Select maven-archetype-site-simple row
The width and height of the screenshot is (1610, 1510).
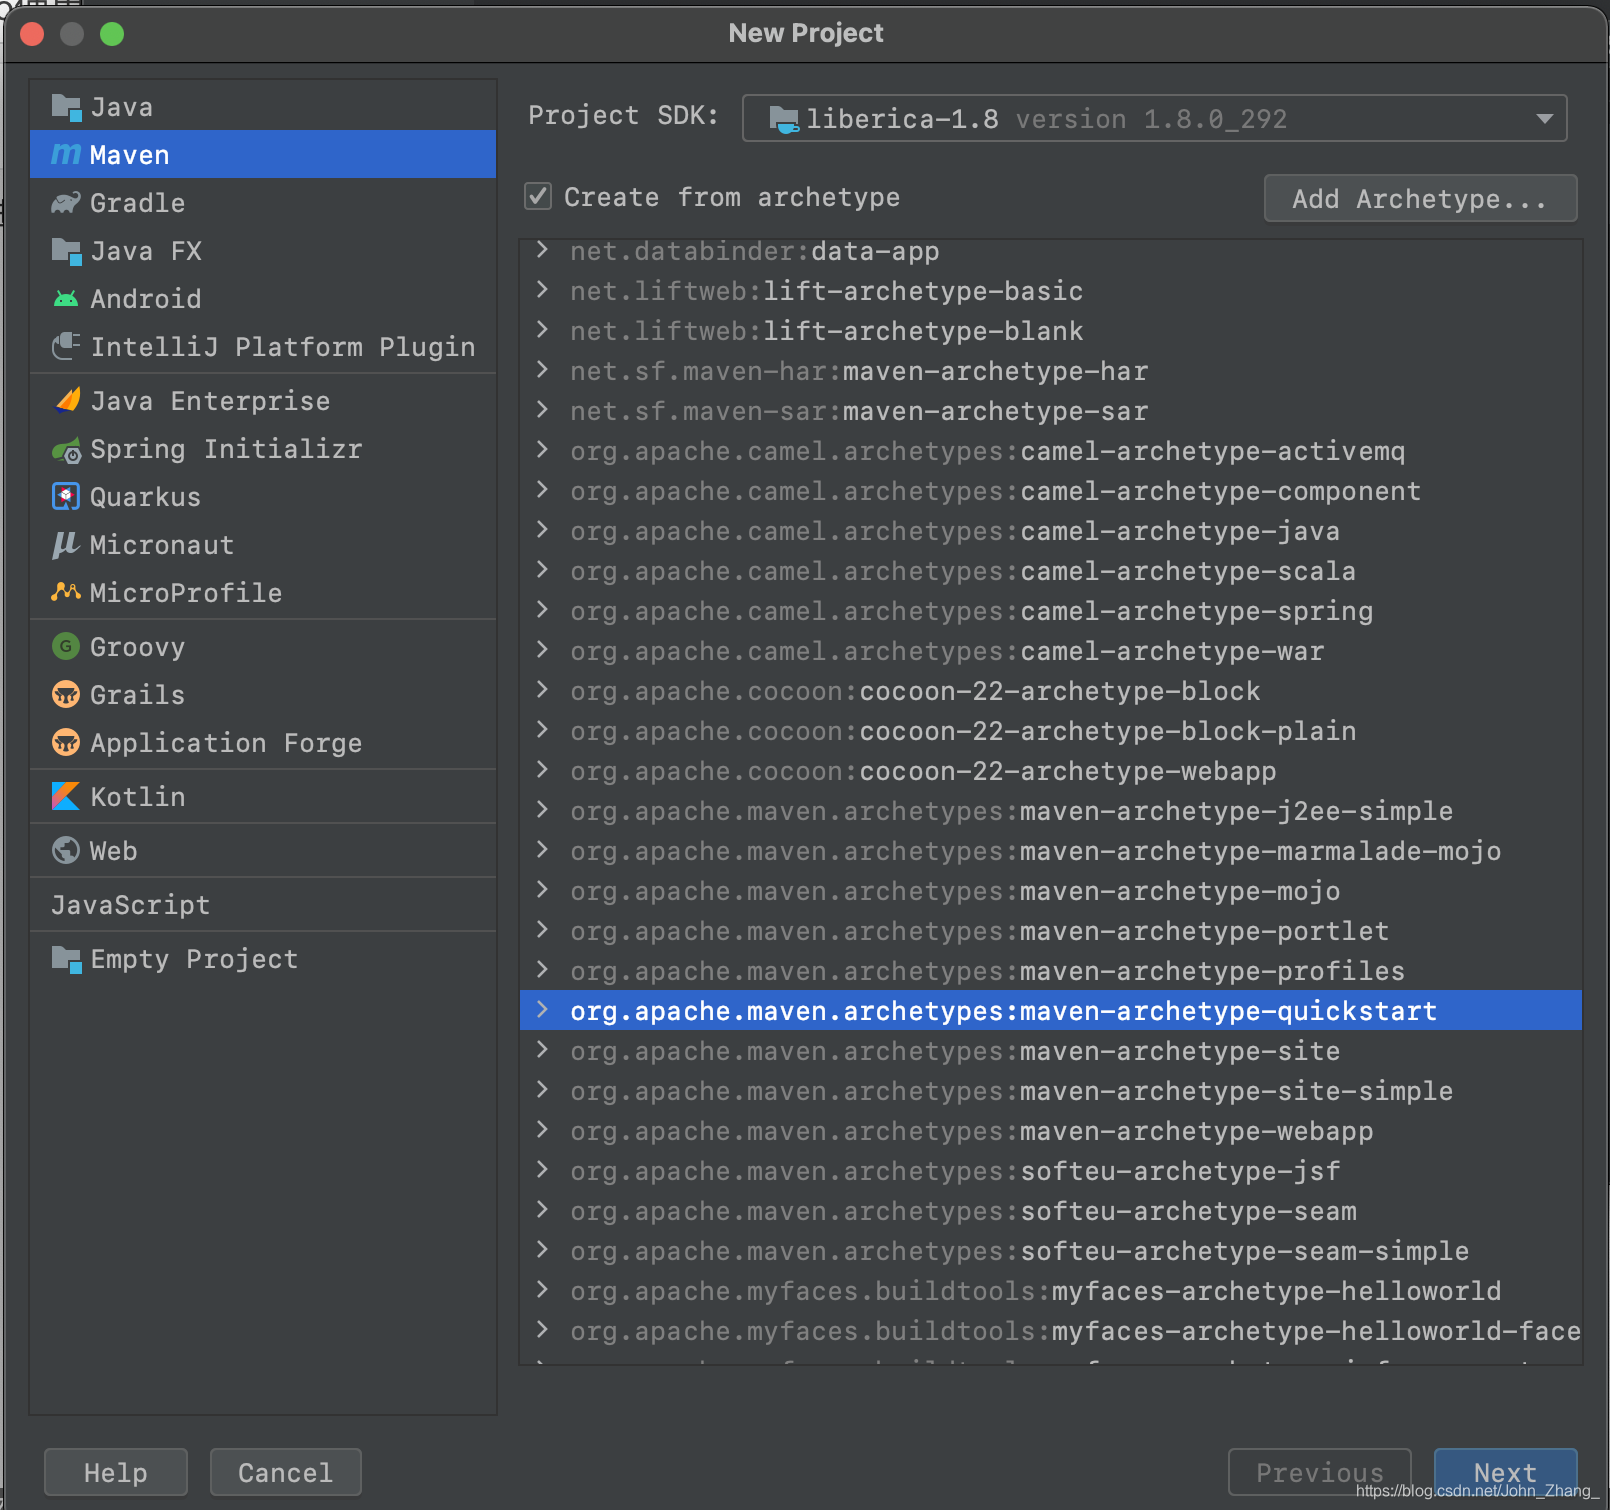tap(1050, 1091)
